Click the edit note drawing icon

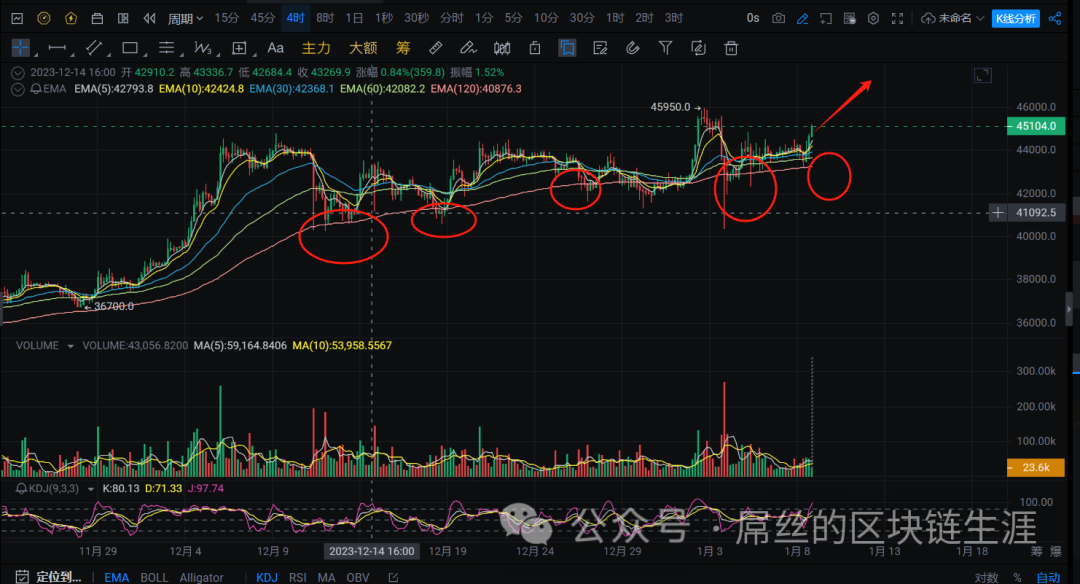pos(600,48)
